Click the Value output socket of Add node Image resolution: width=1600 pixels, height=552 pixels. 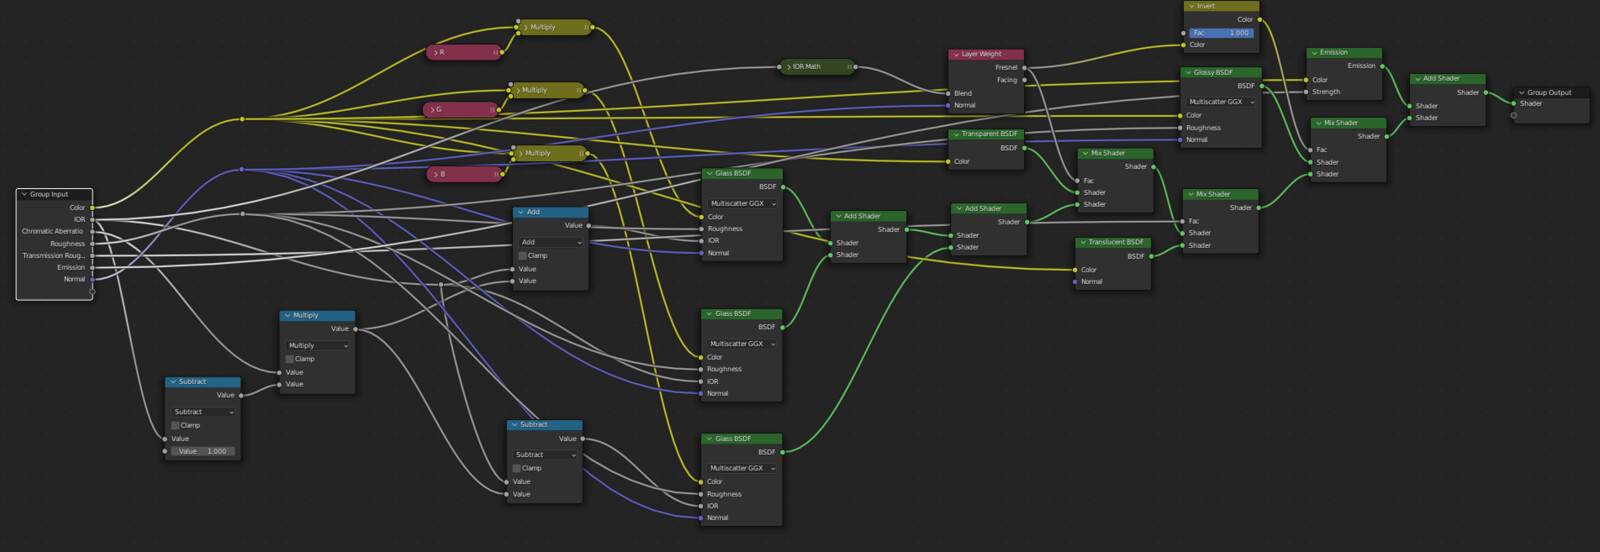click(x=589, y=226)
